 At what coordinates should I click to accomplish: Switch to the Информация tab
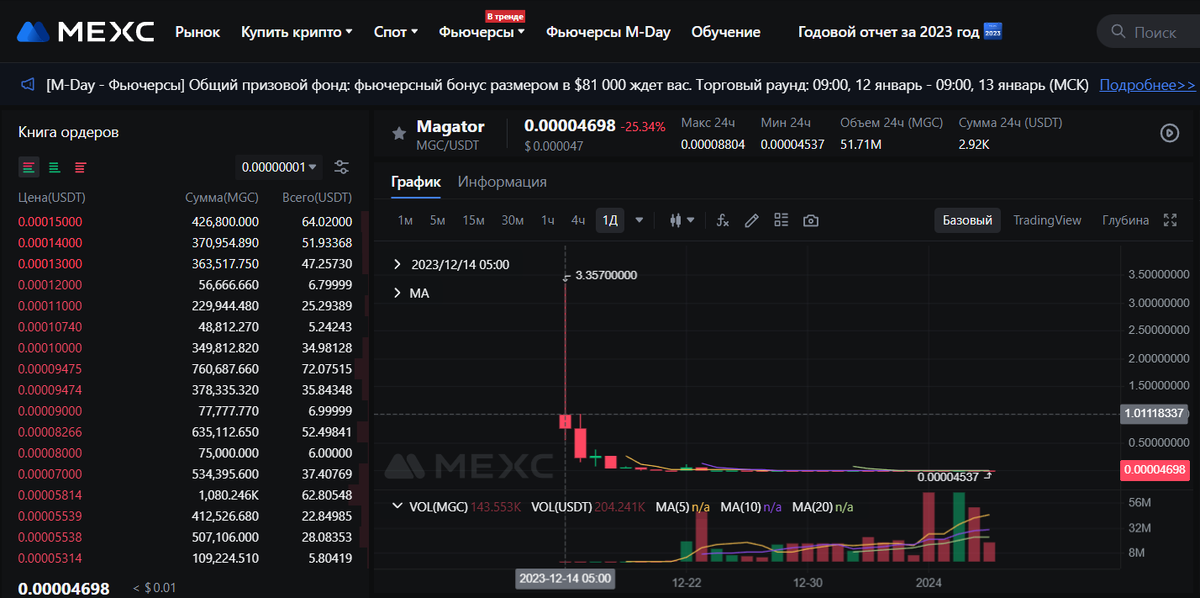click(502, 182)
